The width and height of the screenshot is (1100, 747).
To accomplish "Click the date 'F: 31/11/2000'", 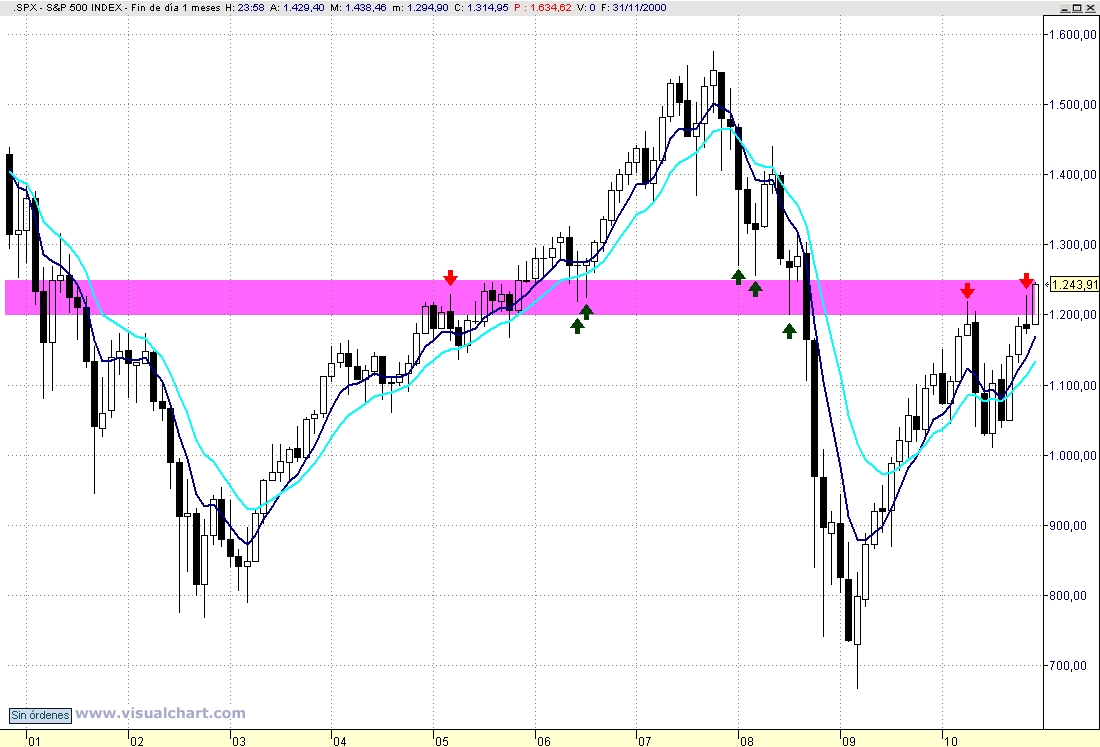I will 633,8.
